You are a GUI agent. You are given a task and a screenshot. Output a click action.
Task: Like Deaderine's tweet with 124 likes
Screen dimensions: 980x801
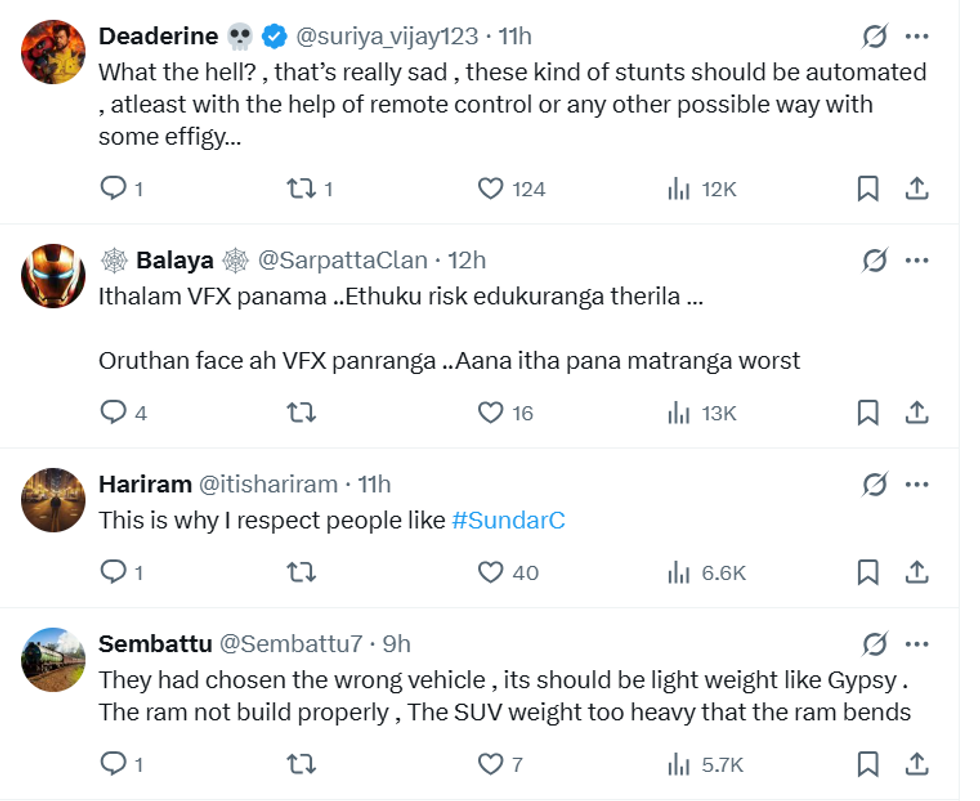point(490,188)
